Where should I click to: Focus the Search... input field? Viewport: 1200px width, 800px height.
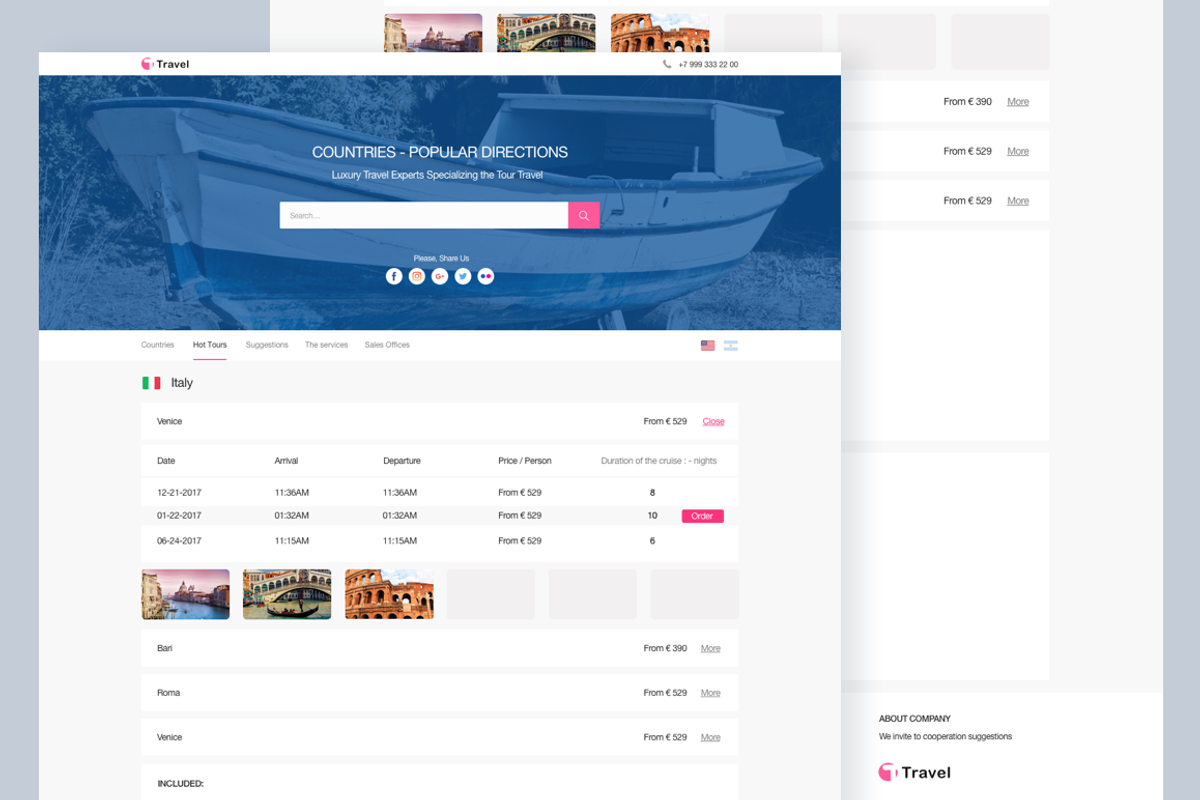click(x=424, y=215)
